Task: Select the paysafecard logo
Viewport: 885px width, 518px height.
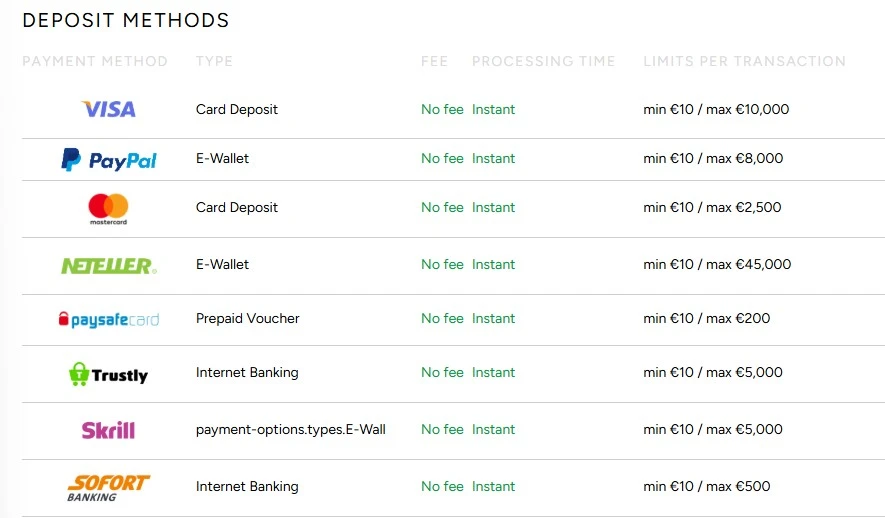Action: coord(108,320)
